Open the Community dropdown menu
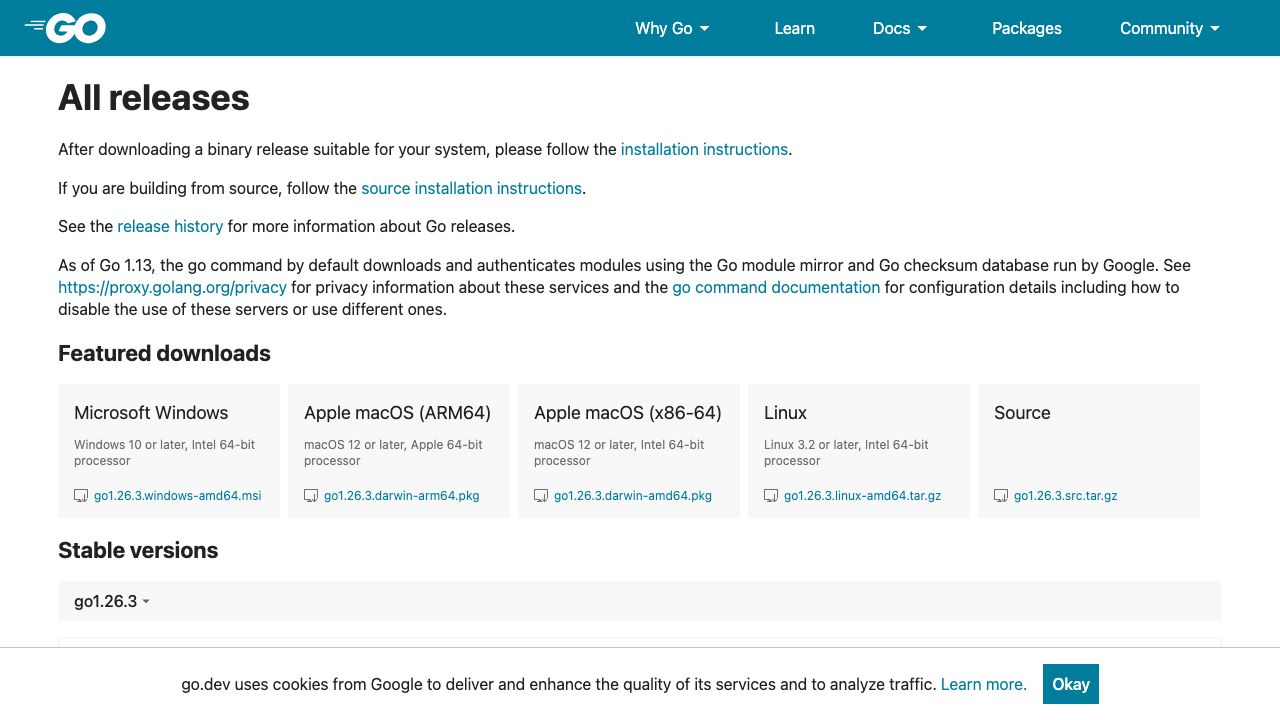This screenshot has height=720, width=1280. 1170,28
